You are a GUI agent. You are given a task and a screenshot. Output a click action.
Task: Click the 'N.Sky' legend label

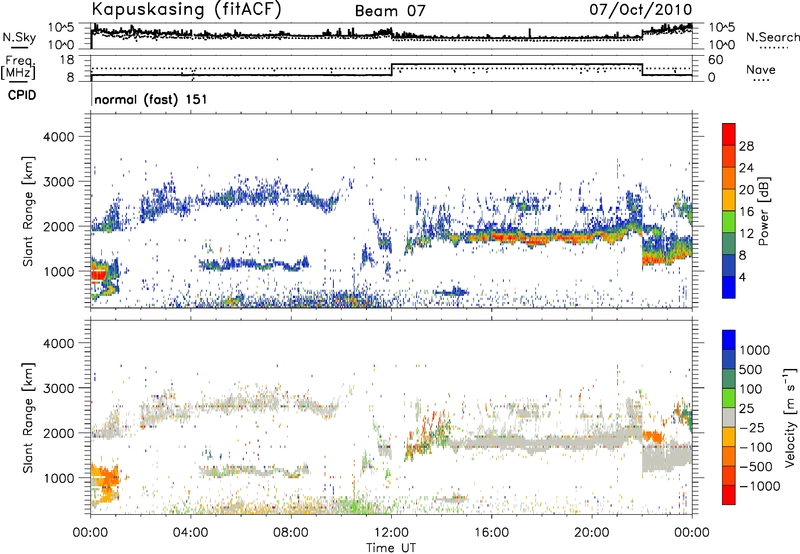pos(19,37)
